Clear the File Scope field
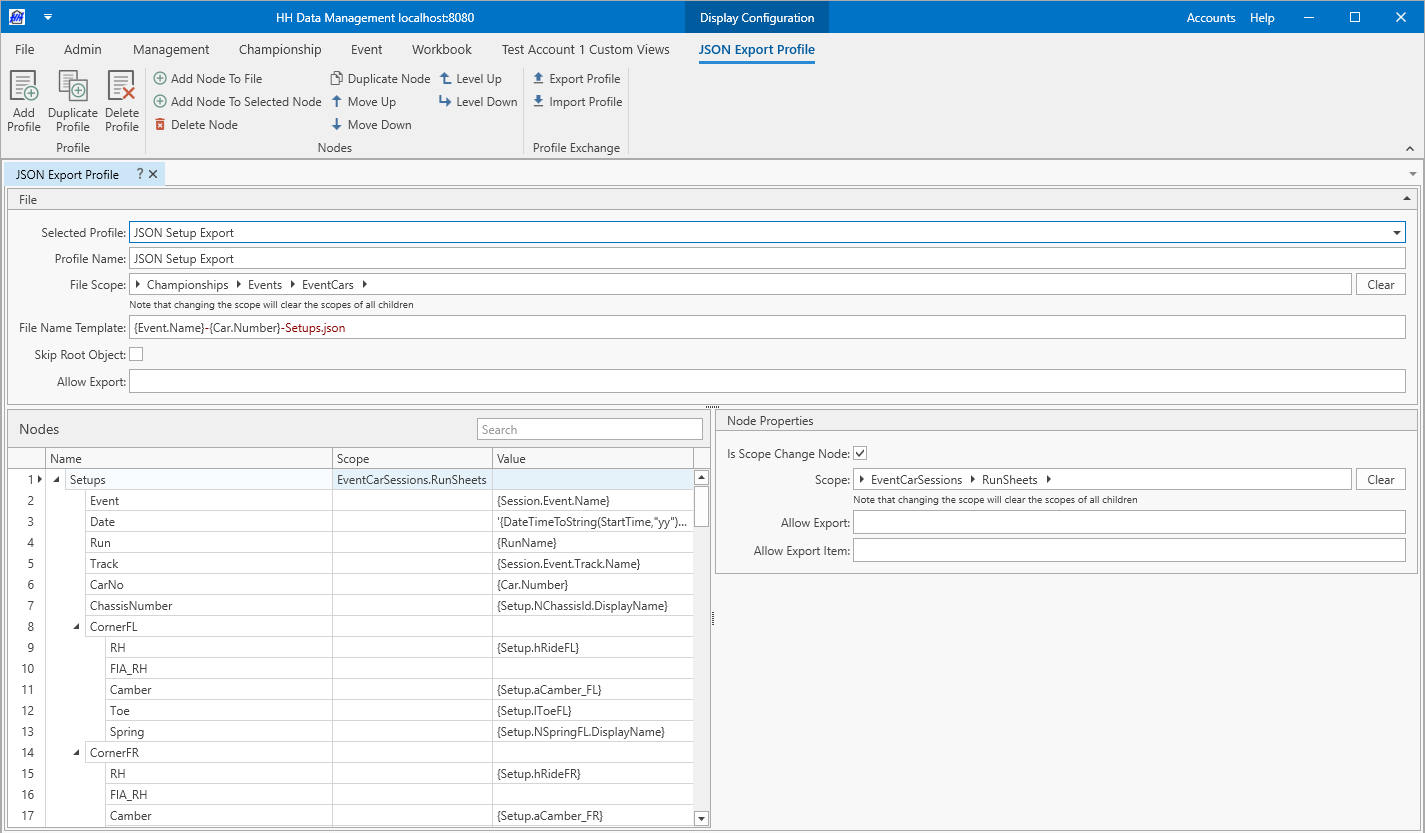Image resolution: width=1425 pixels, height=833 pixels. click(1380, 285)
